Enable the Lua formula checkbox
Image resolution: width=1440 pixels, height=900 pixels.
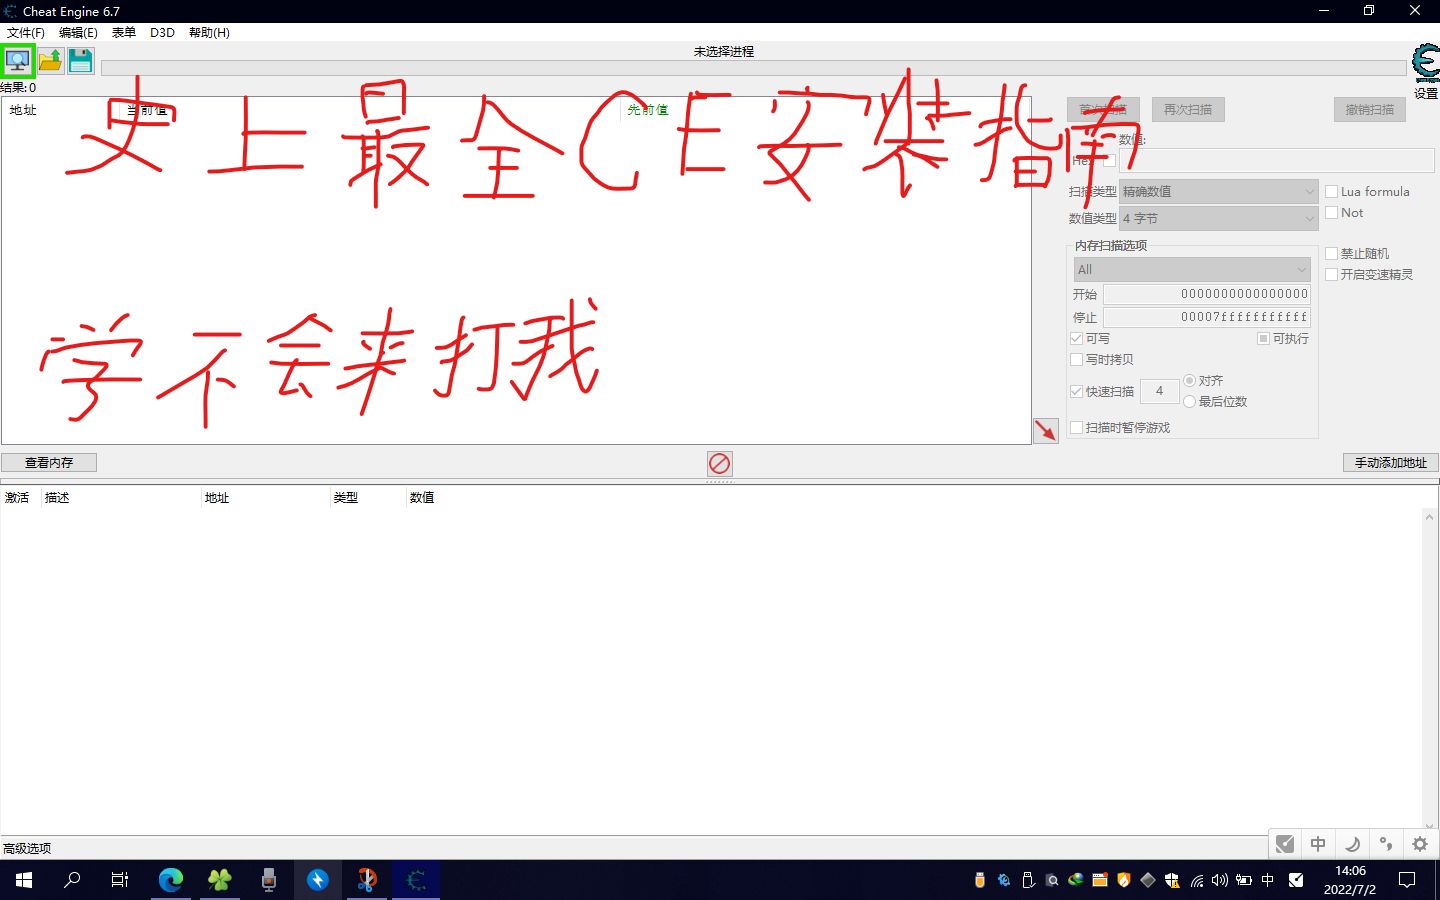[x=1332, y=191]
